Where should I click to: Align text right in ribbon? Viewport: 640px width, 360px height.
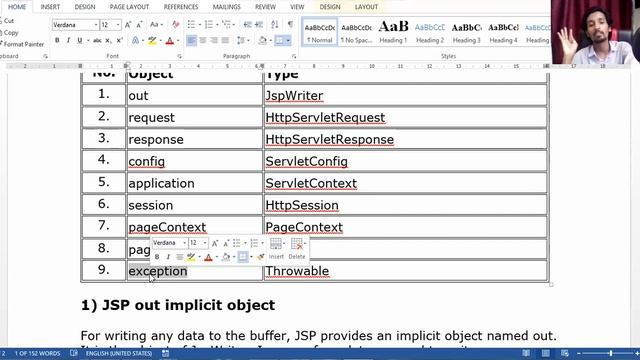click(x=214, y=40)
